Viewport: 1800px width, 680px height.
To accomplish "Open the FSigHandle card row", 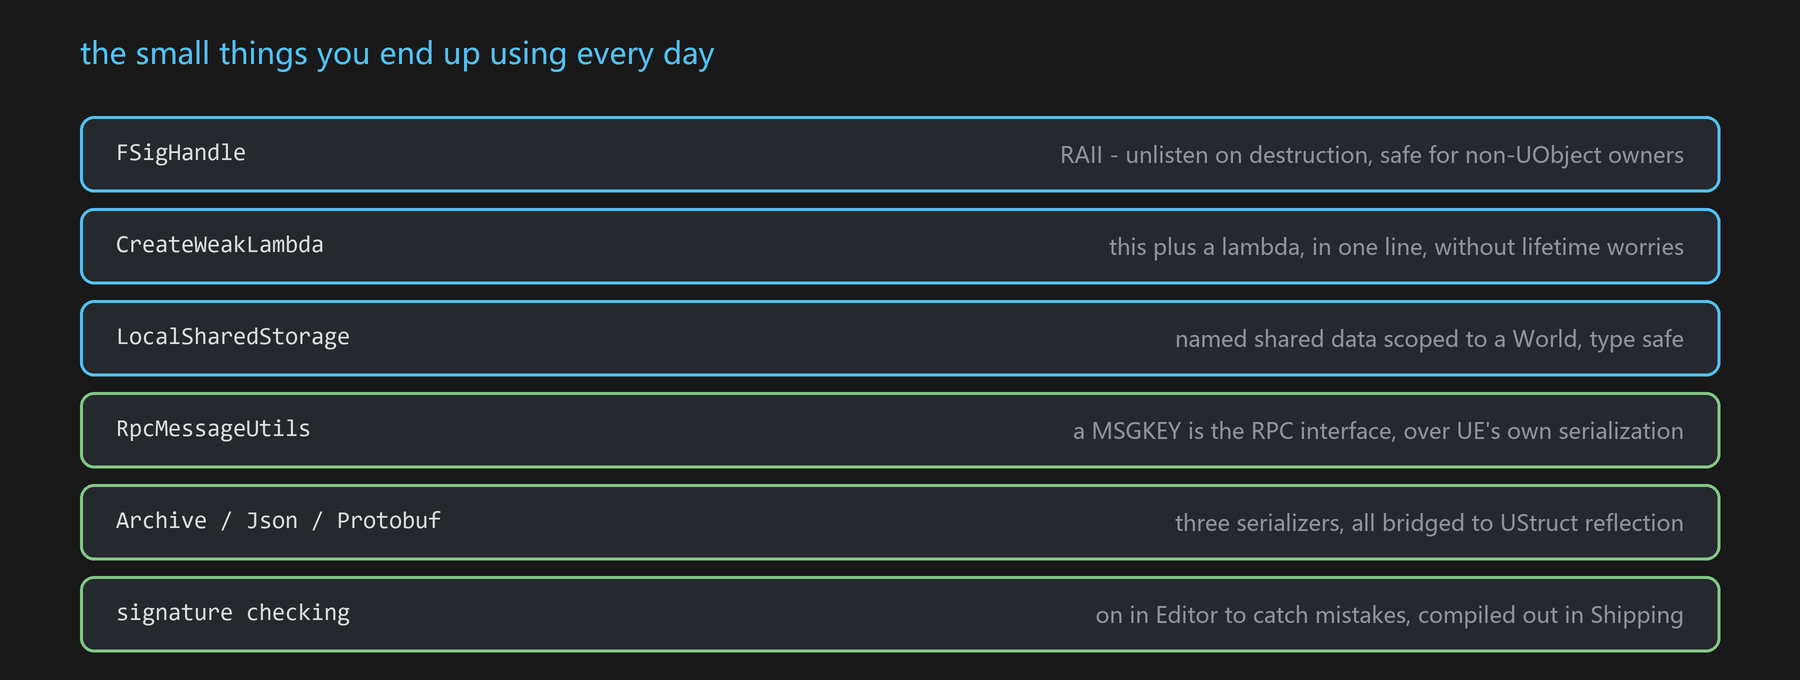I will (900, 154).
